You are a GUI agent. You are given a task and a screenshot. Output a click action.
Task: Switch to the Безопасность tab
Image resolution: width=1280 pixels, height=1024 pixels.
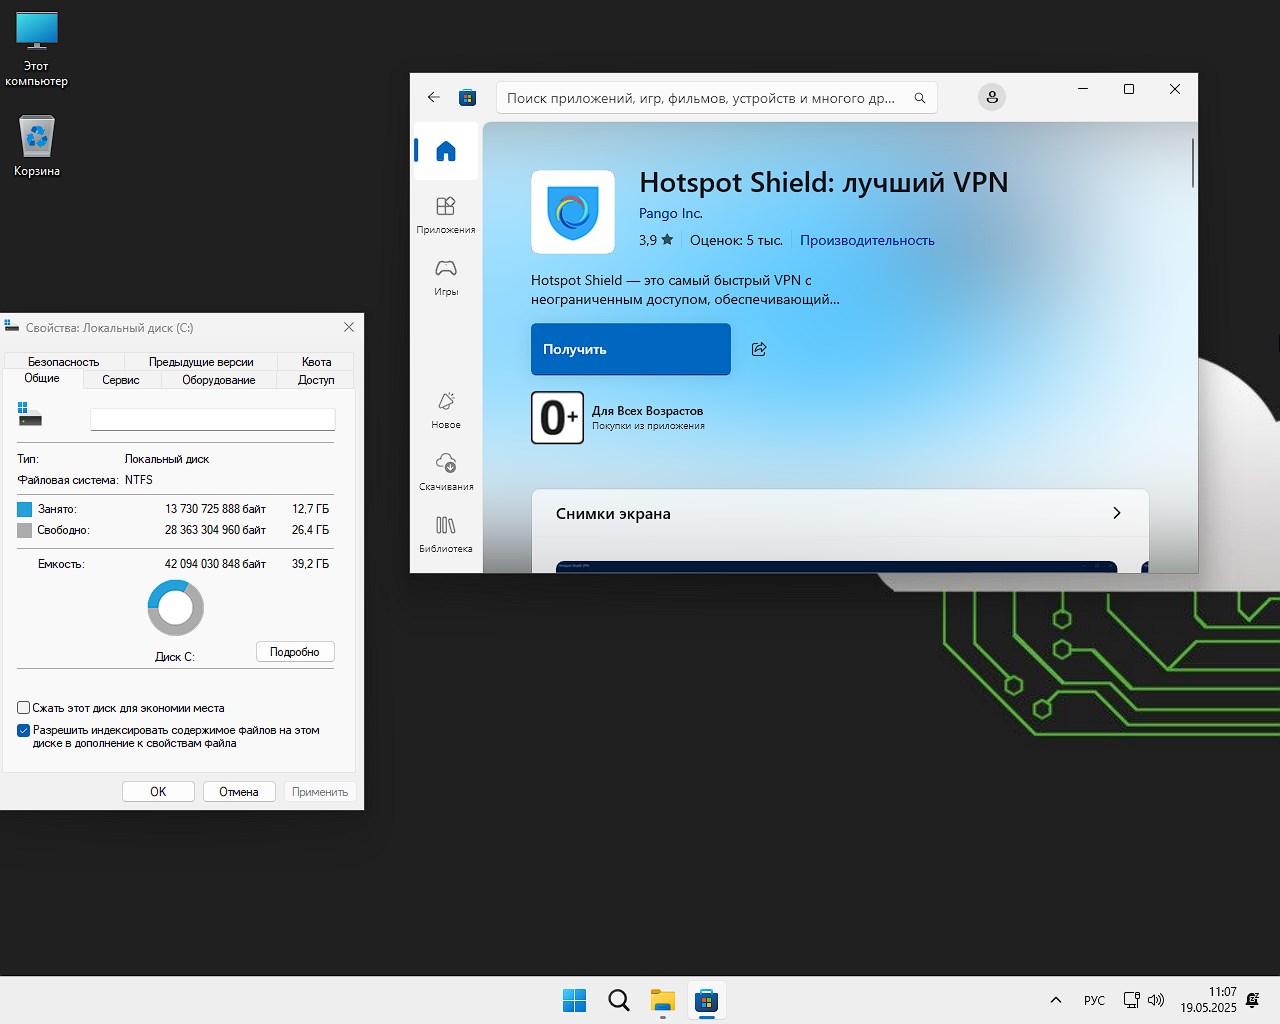coord(63,362)
